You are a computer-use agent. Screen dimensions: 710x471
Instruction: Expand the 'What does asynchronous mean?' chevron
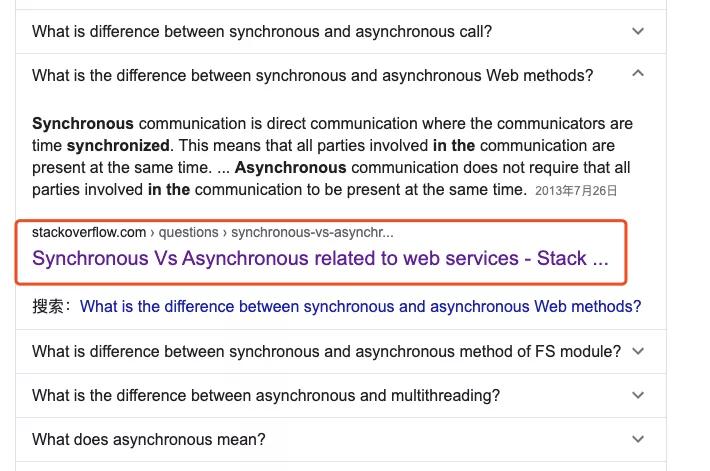(639, 439)
